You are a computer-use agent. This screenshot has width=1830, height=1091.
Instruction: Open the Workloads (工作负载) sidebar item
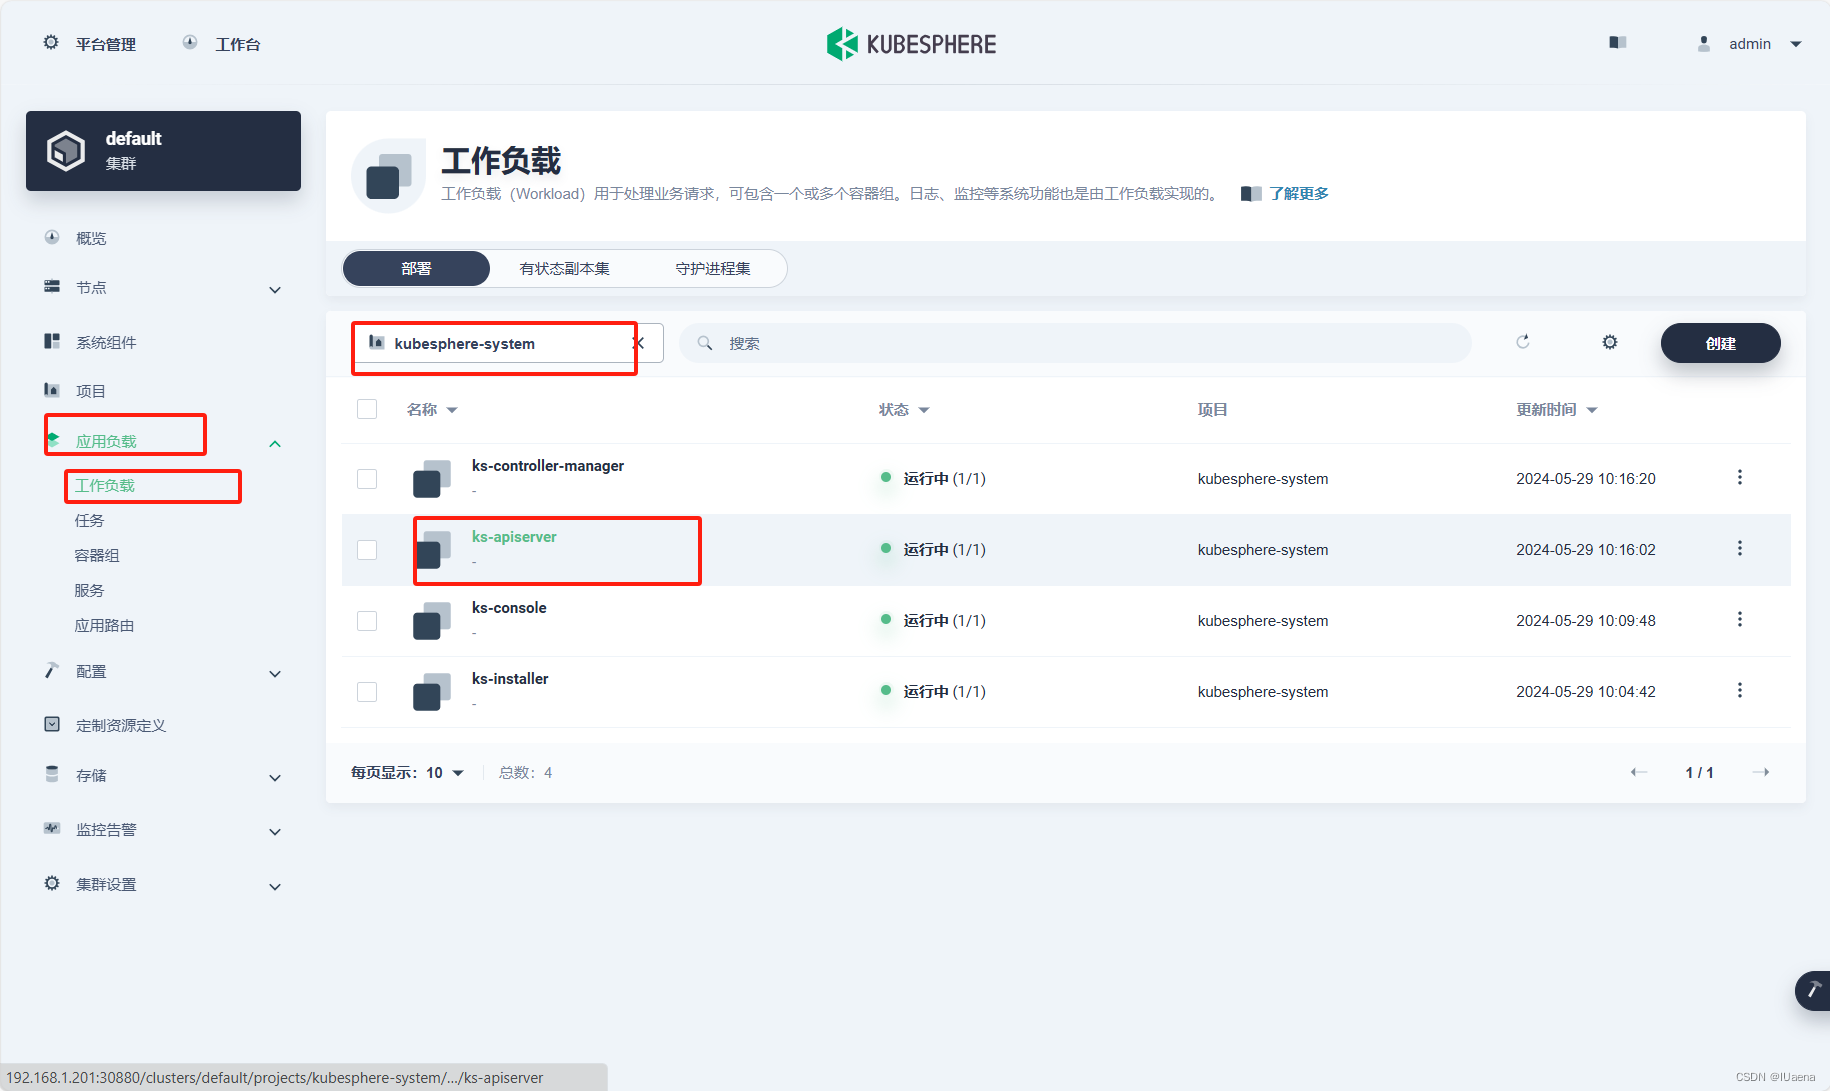pyautogui.click(x=104, y=485)
